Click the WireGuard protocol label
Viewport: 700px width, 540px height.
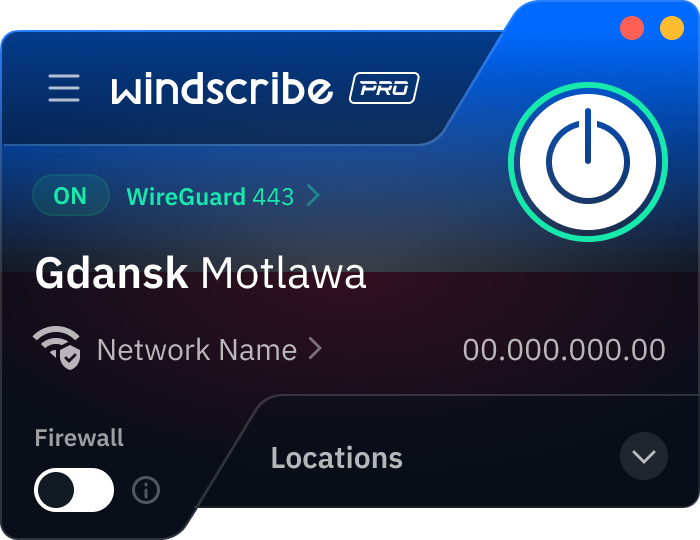186,197
